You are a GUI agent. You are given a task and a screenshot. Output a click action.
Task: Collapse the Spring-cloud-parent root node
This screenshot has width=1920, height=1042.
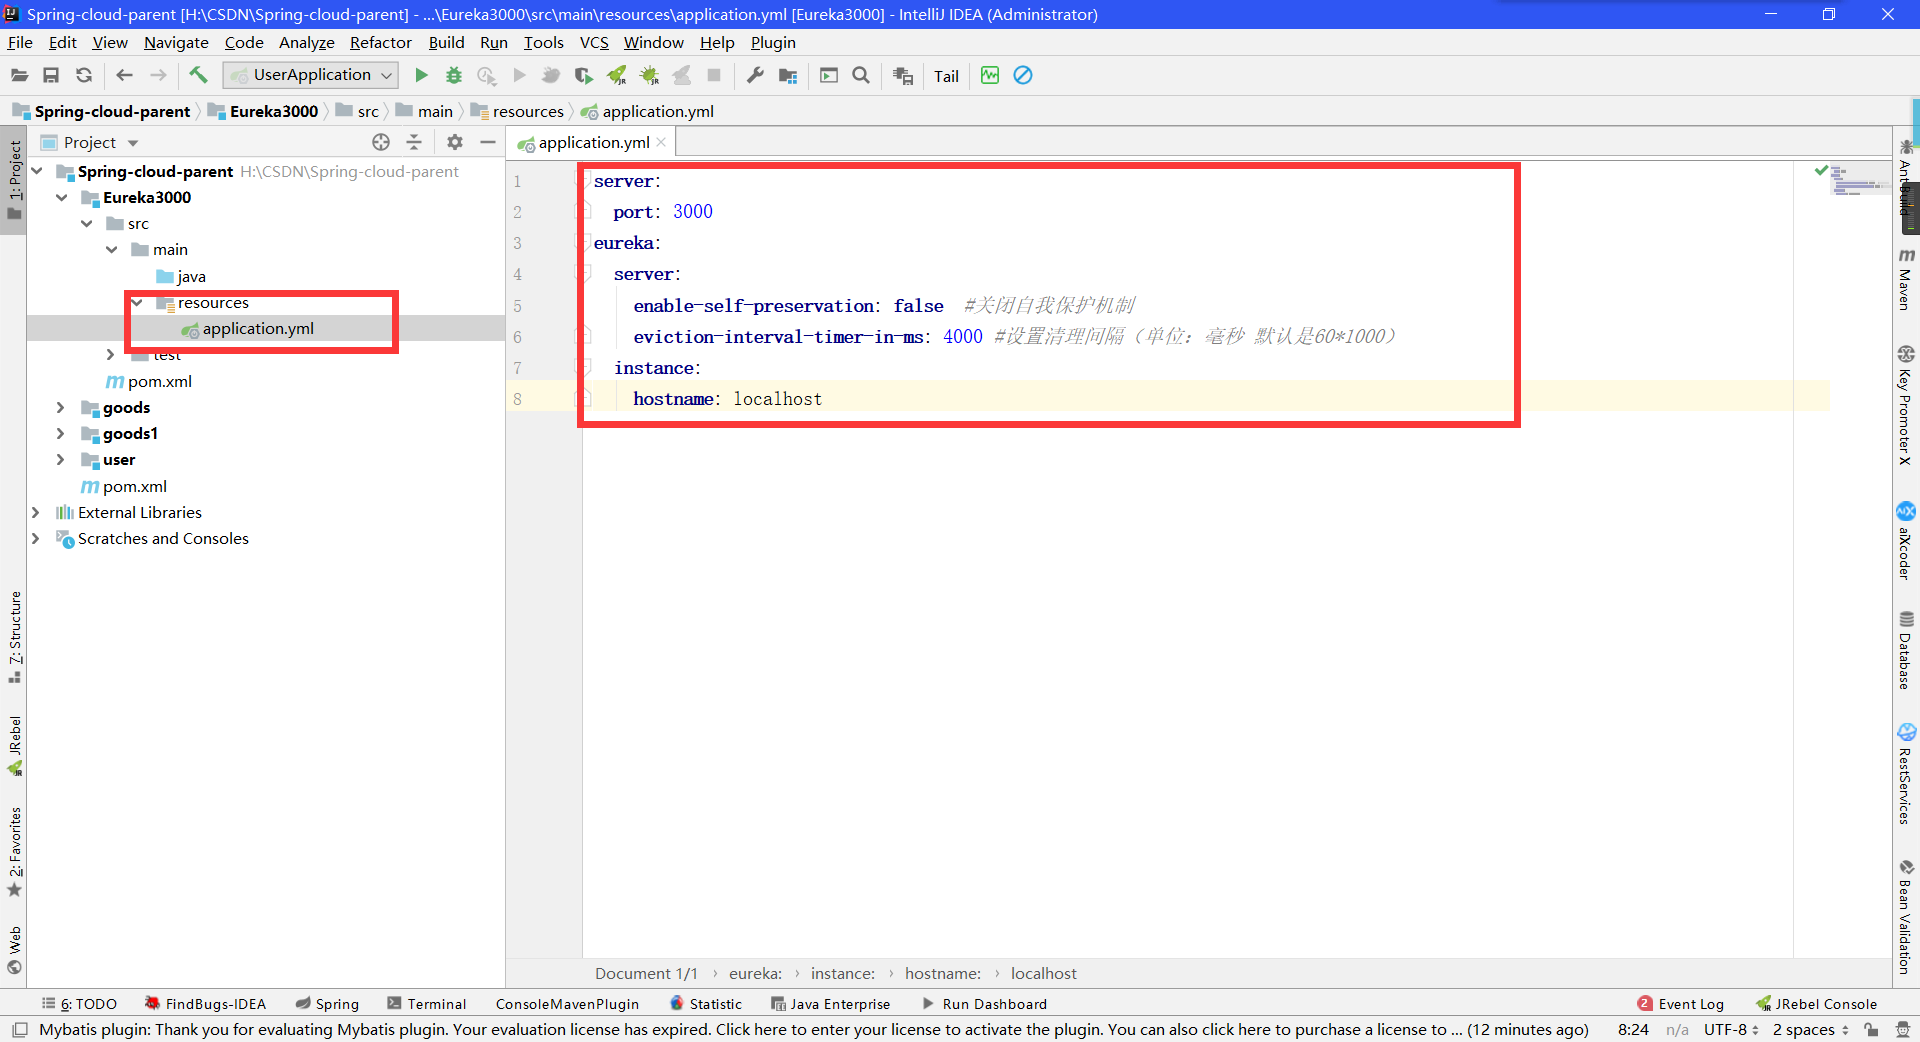37,171
